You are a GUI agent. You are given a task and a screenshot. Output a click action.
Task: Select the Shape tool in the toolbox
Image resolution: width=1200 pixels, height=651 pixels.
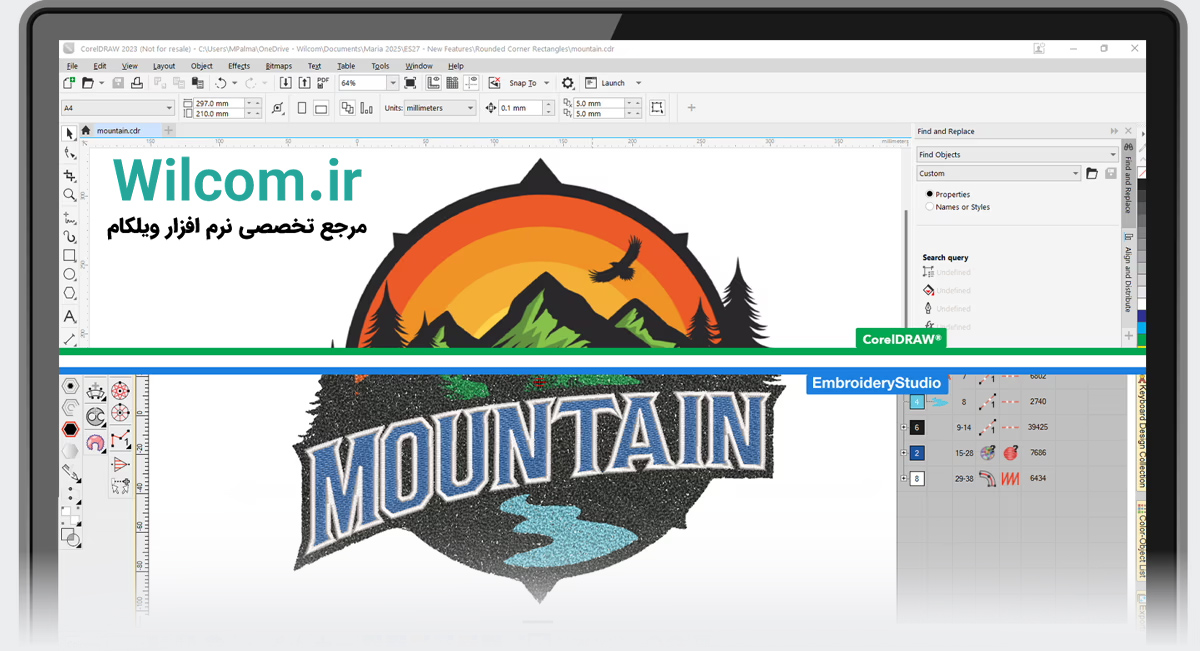[70, 153]
